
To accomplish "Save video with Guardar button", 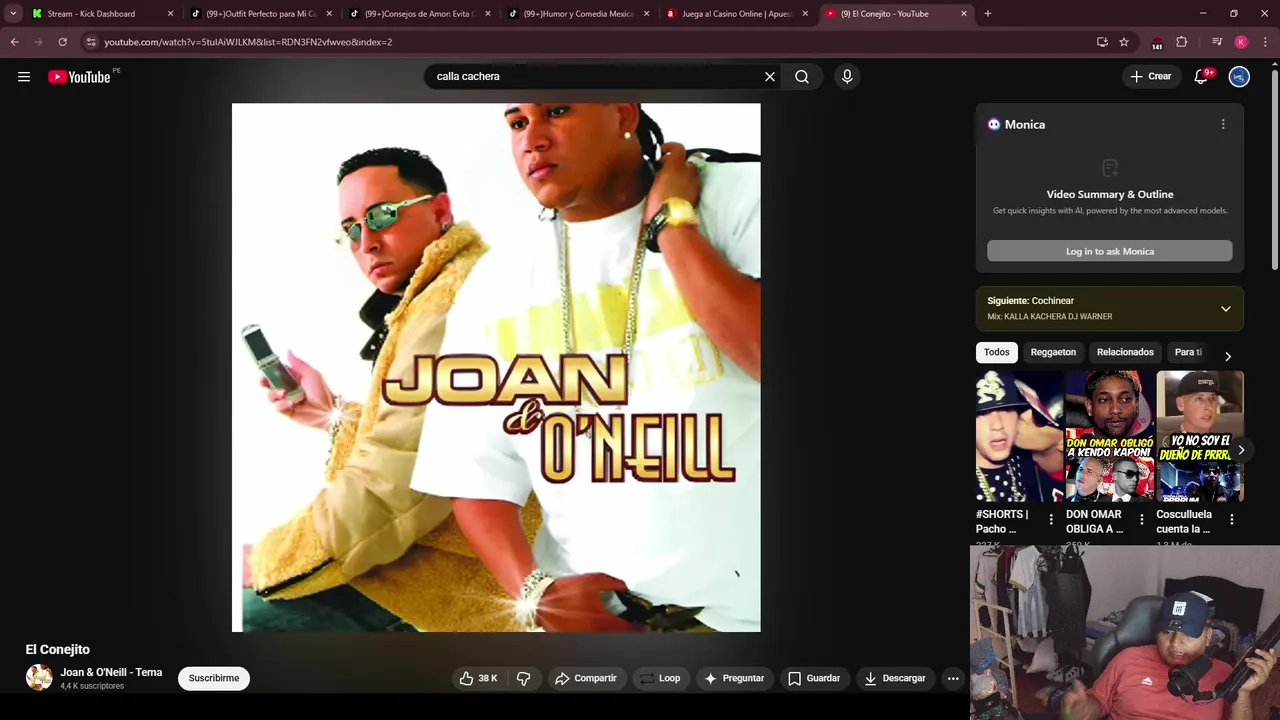I will (x=814, y=679).
